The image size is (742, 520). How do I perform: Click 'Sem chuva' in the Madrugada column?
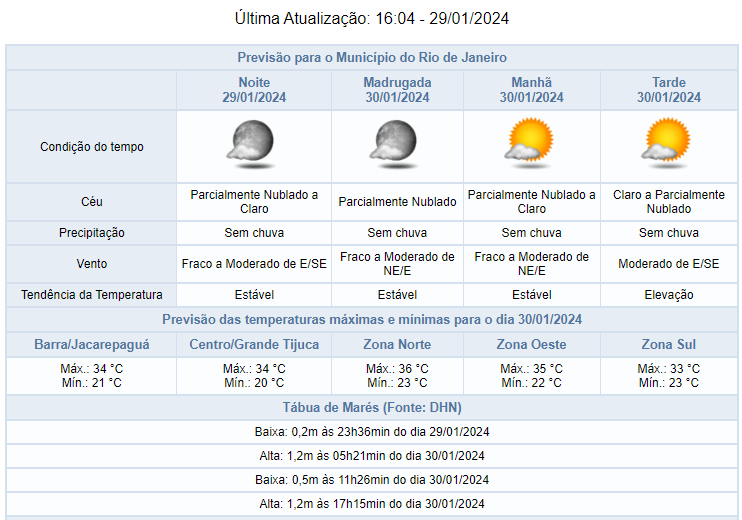tap(398, 233)
